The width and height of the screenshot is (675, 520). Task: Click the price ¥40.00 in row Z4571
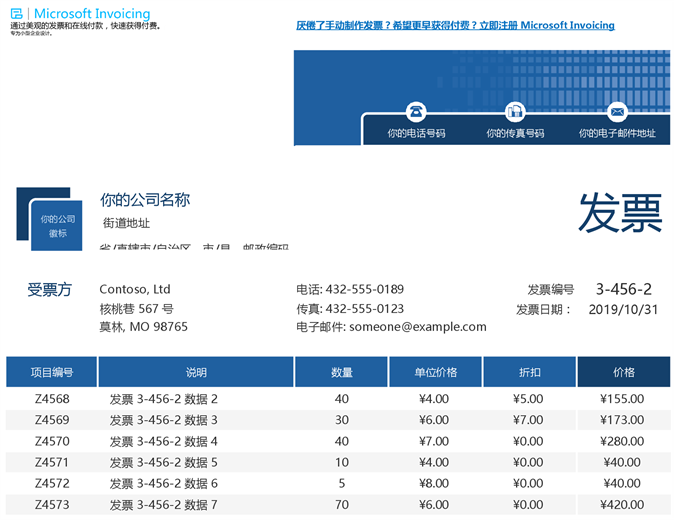tap(622, 462)
